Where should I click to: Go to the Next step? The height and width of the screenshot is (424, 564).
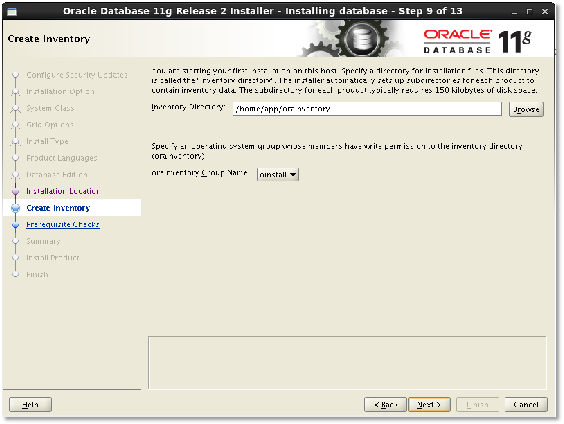click(429, 405)
